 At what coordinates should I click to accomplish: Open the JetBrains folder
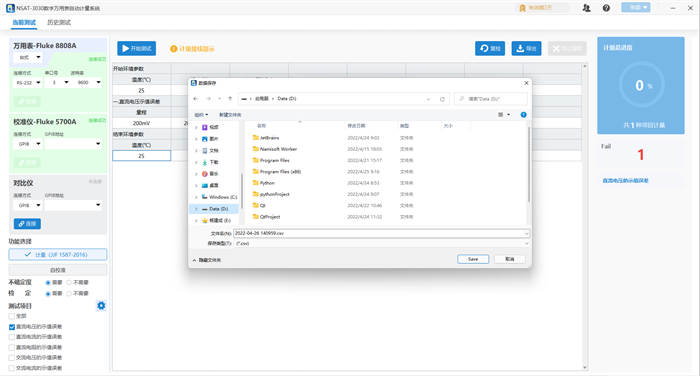pyautogui.click(x=270, y=138)
